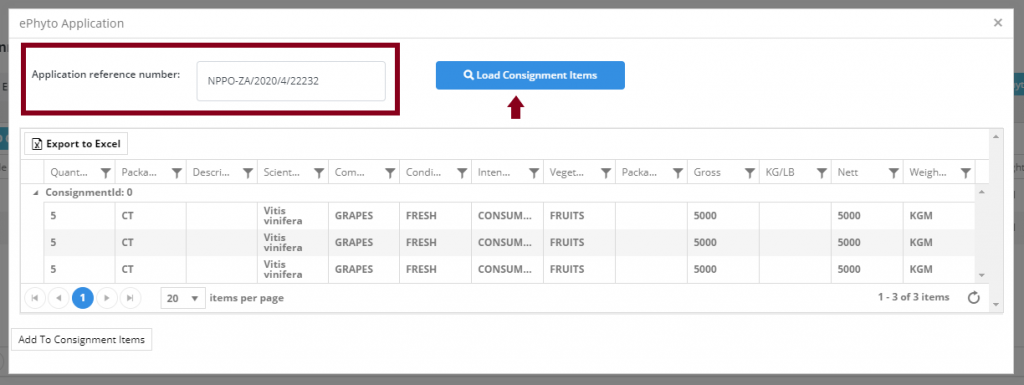1024x385 pixels.
Task: Refresh the consignment items grid
Action: (x=974, y=298)
